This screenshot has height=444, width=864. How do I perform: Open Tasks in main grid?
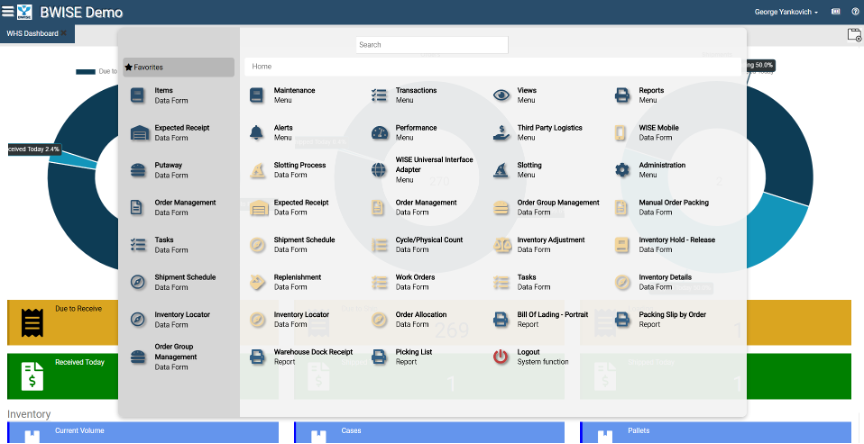point(522,283)
